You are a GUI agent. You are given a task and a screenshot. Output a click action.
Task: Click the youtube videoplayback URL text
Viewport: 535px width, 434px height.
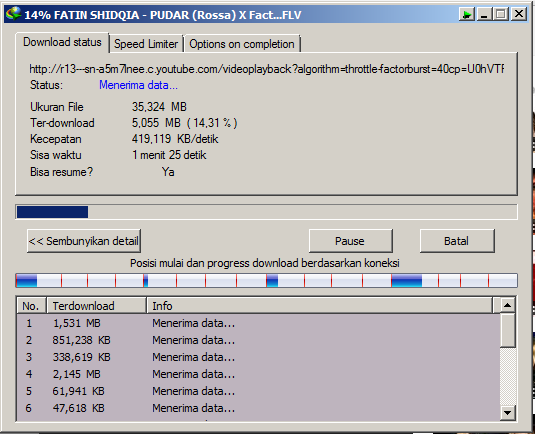coord(266,69)
